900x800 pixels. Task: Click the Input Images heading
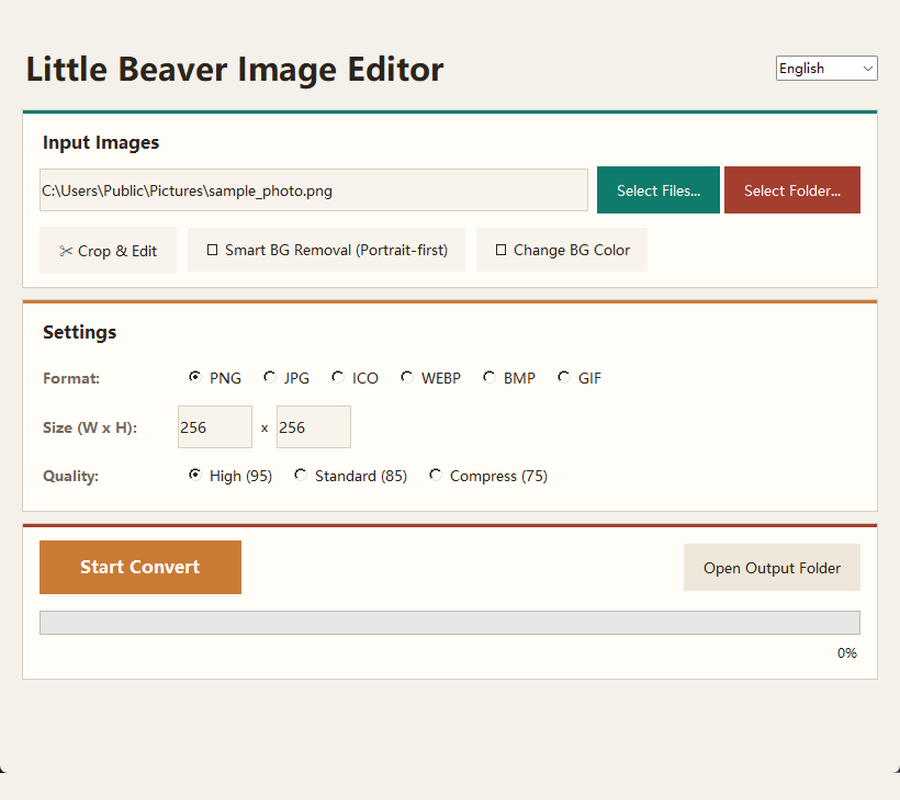101,142
